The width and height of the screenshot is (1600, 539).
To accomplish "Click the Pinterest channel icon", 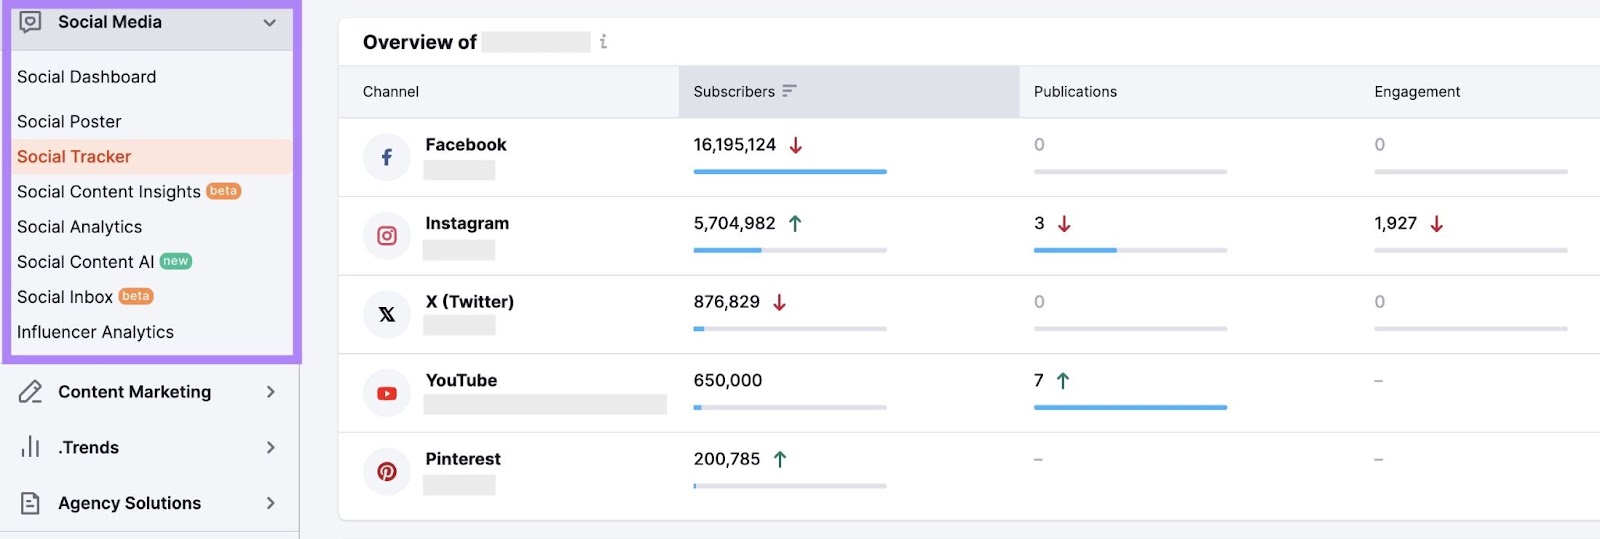I will tap(387, 471).
